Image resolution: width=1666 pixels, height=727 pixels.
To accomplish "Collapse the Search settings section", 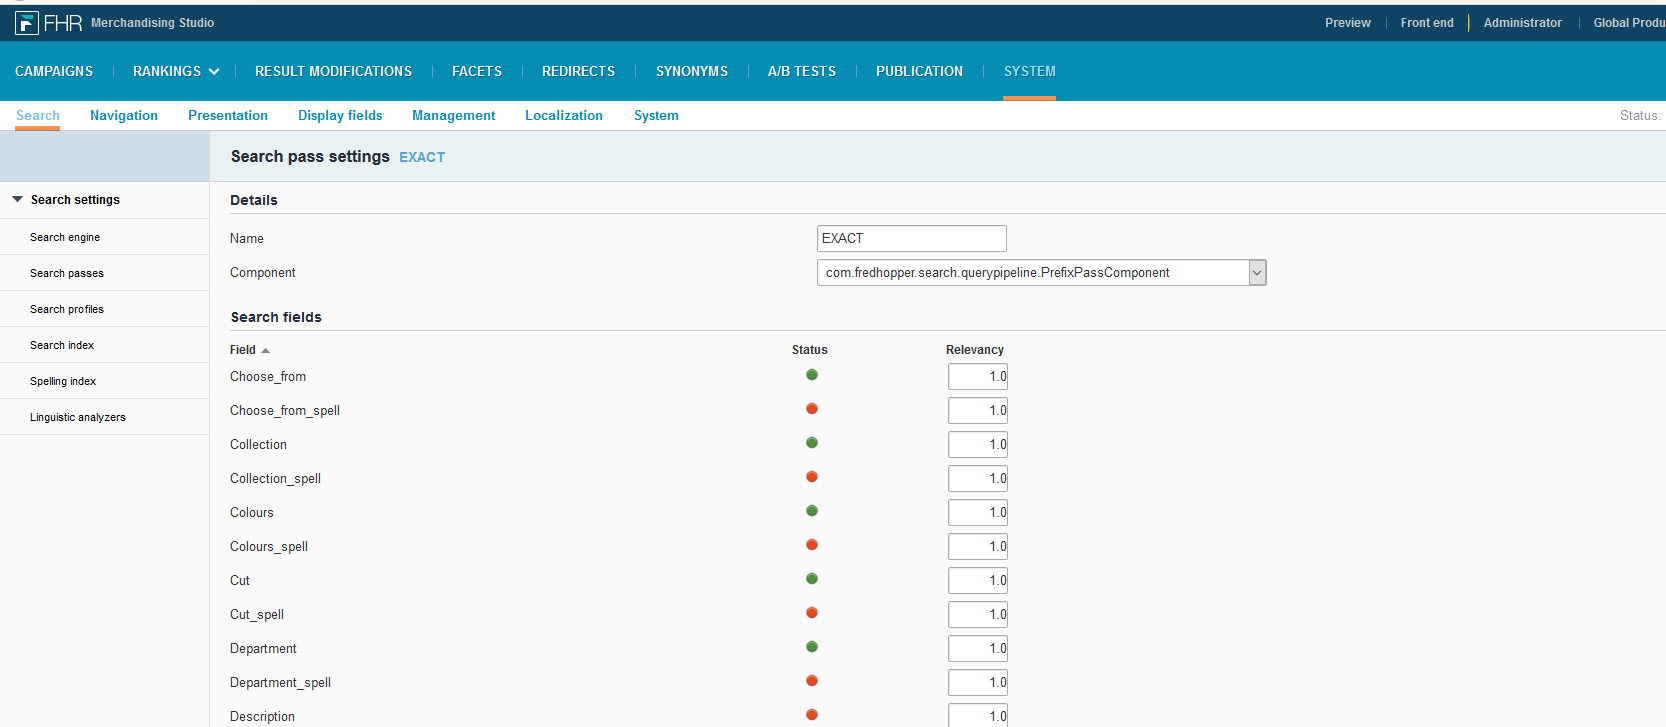I will pyautogui.click(x=17, y=199).
